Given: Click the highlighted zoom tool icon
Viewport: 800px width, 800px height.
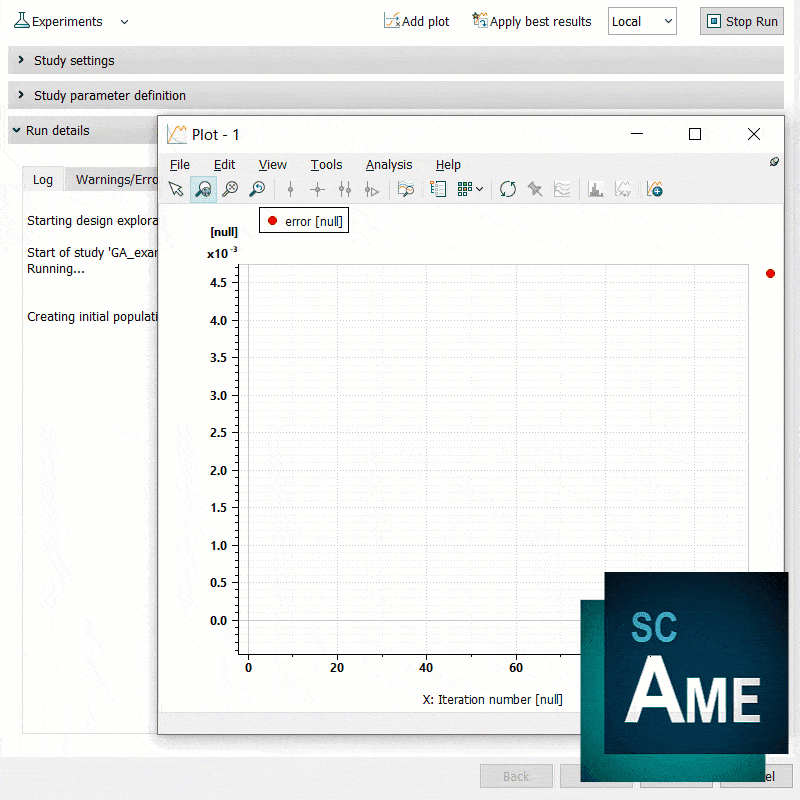Looking at the screenshot, I should coord(203,189).
